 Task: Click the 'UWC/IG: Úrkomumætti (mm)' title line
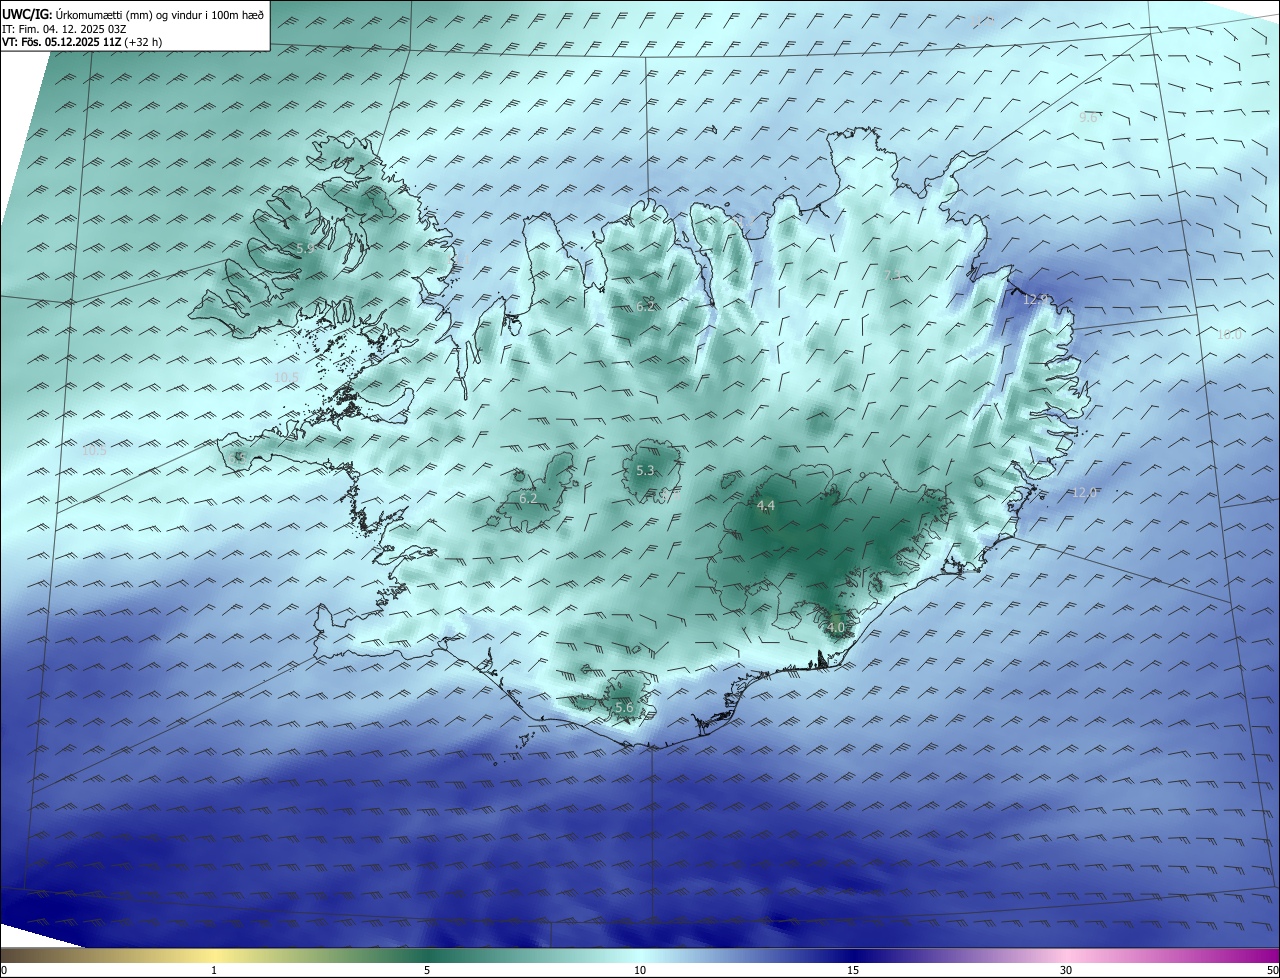[133, 14]
